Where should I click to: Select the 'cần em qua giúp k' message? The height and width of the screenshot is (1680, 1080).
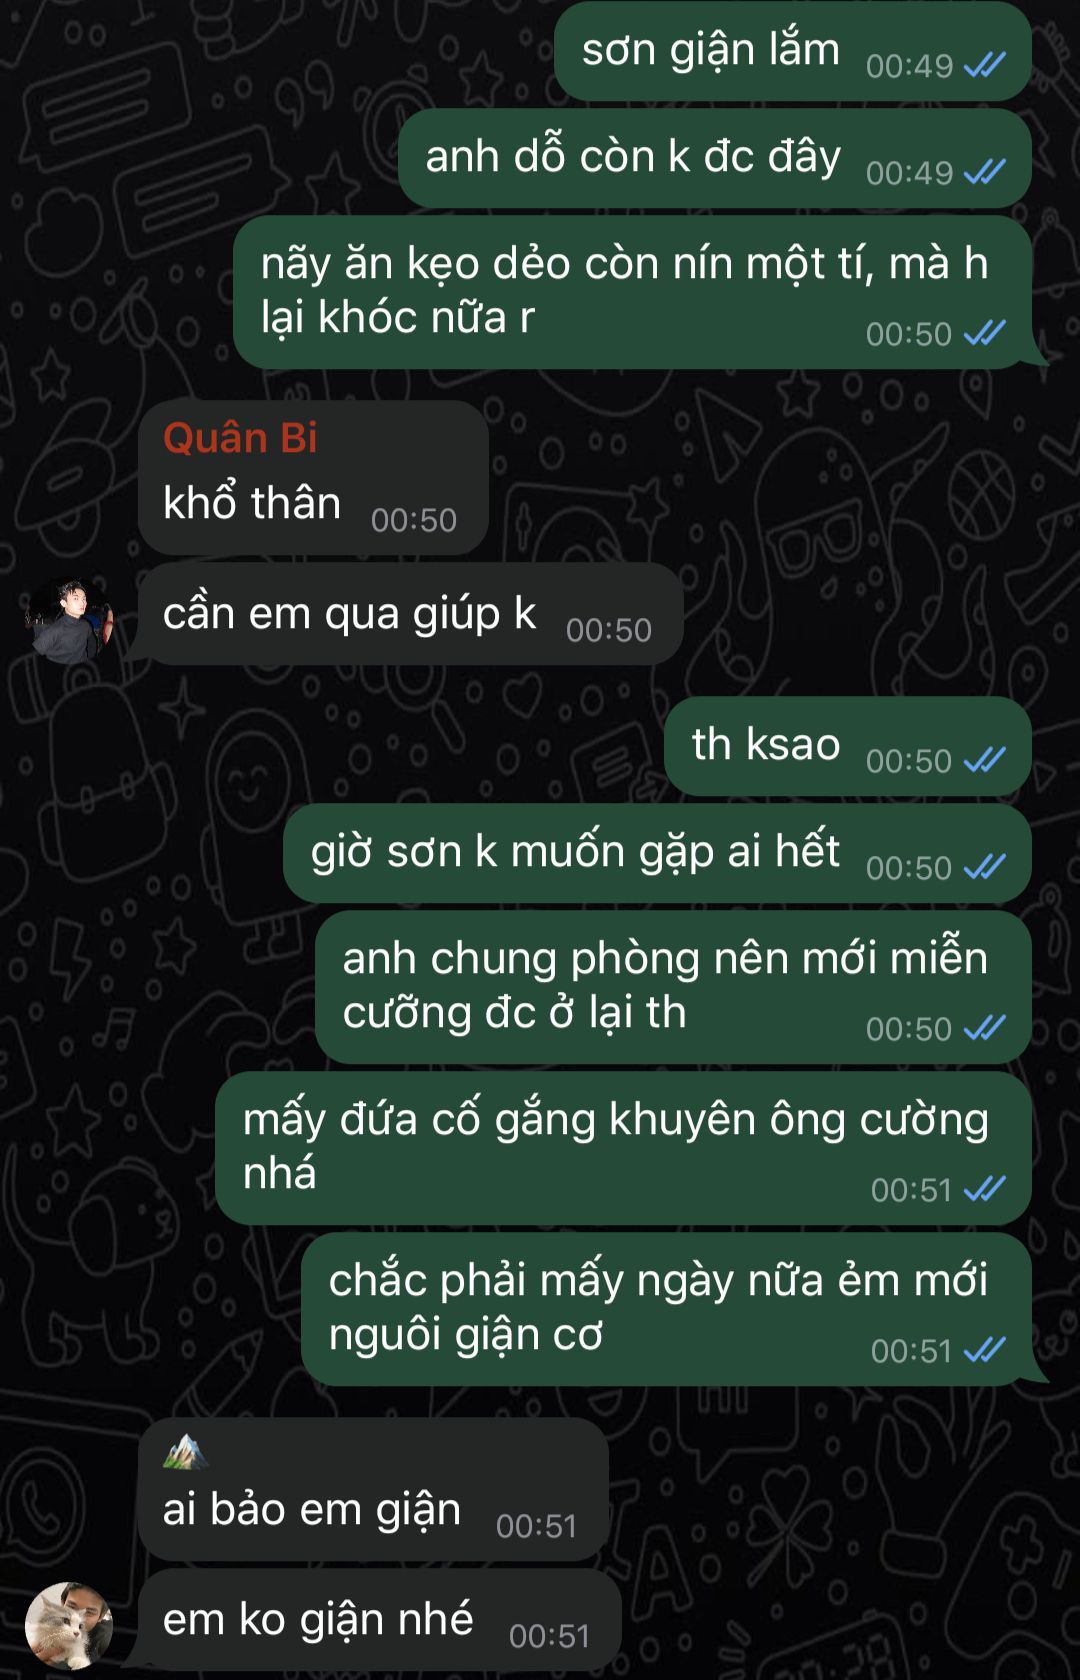tap(410, 614)
